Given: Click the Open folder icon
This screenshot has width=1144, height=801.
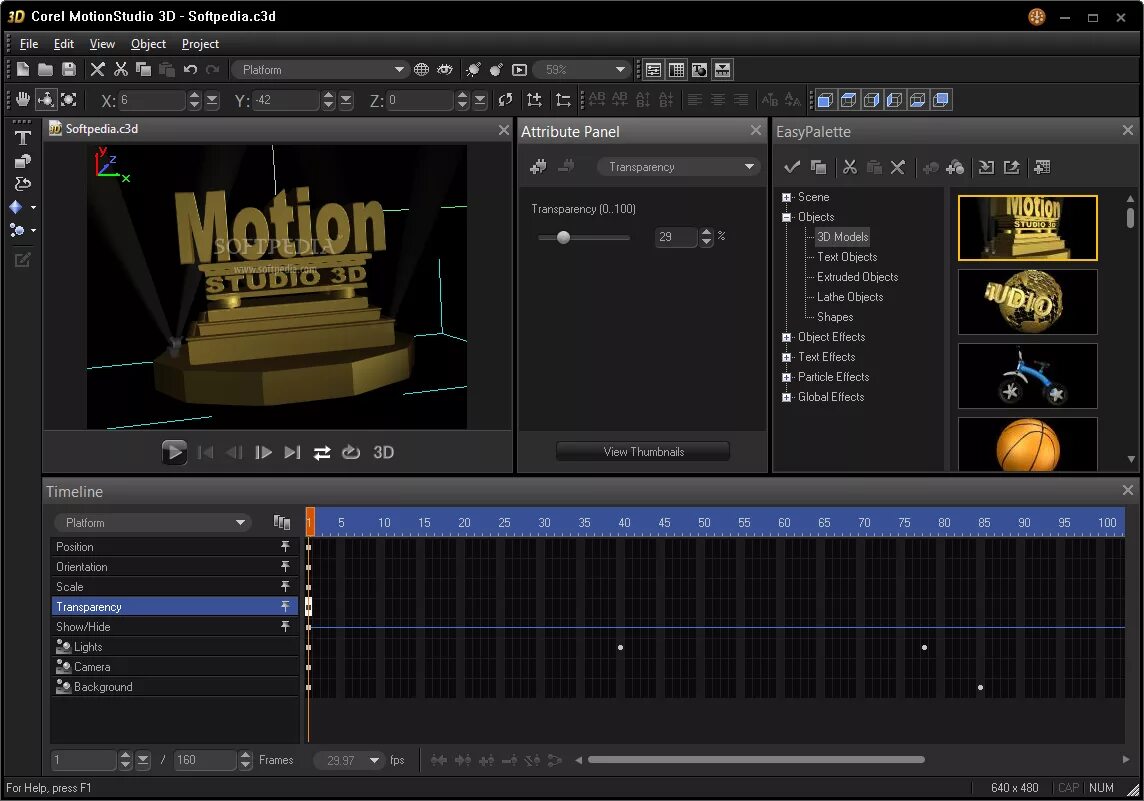Looking at the screenshot, I should [46, 70].
